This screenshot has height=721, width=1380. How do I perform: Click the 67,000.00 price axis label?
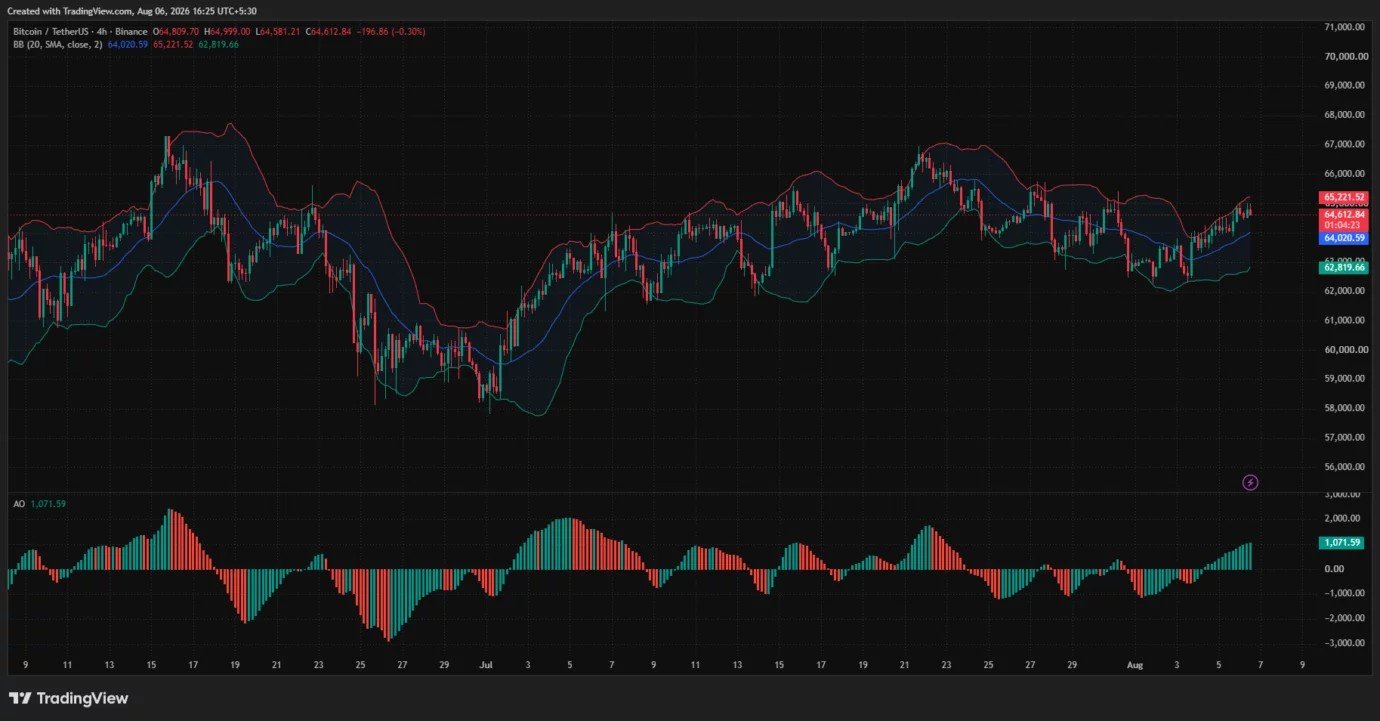1345,144
